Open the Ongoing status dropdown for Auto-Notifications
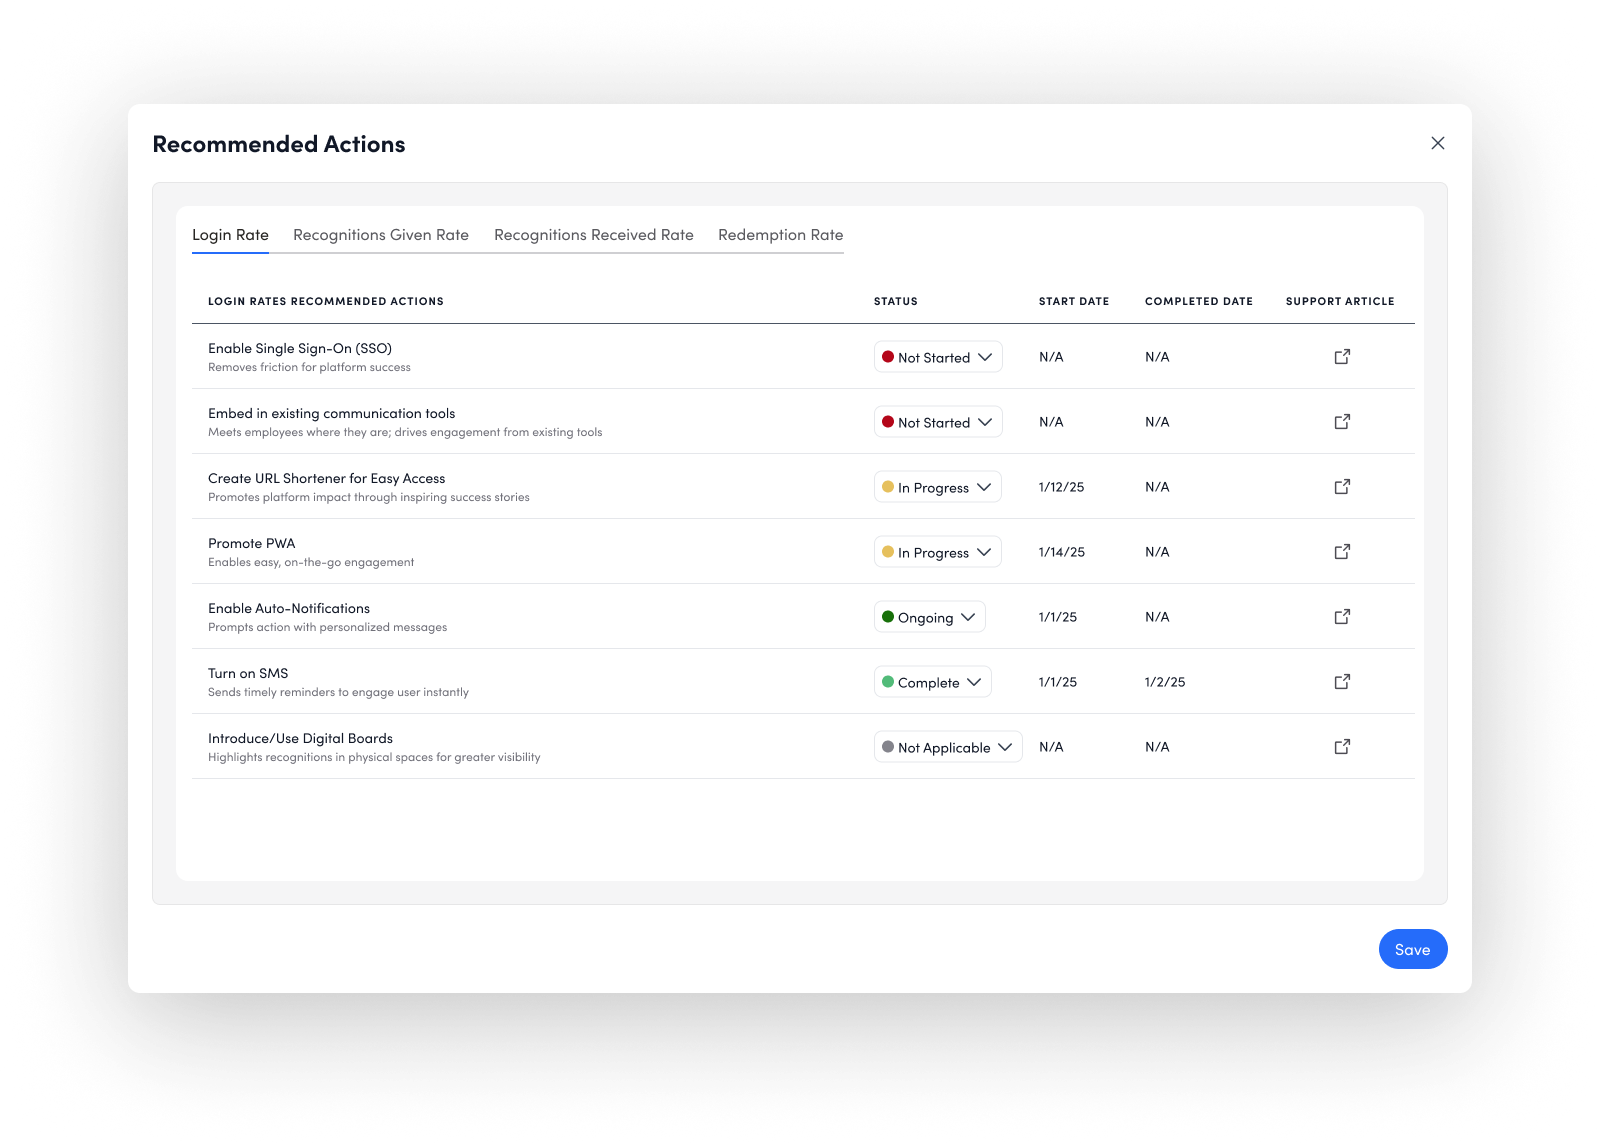This screenshot has width=1600, height=1145. (929, 617)
